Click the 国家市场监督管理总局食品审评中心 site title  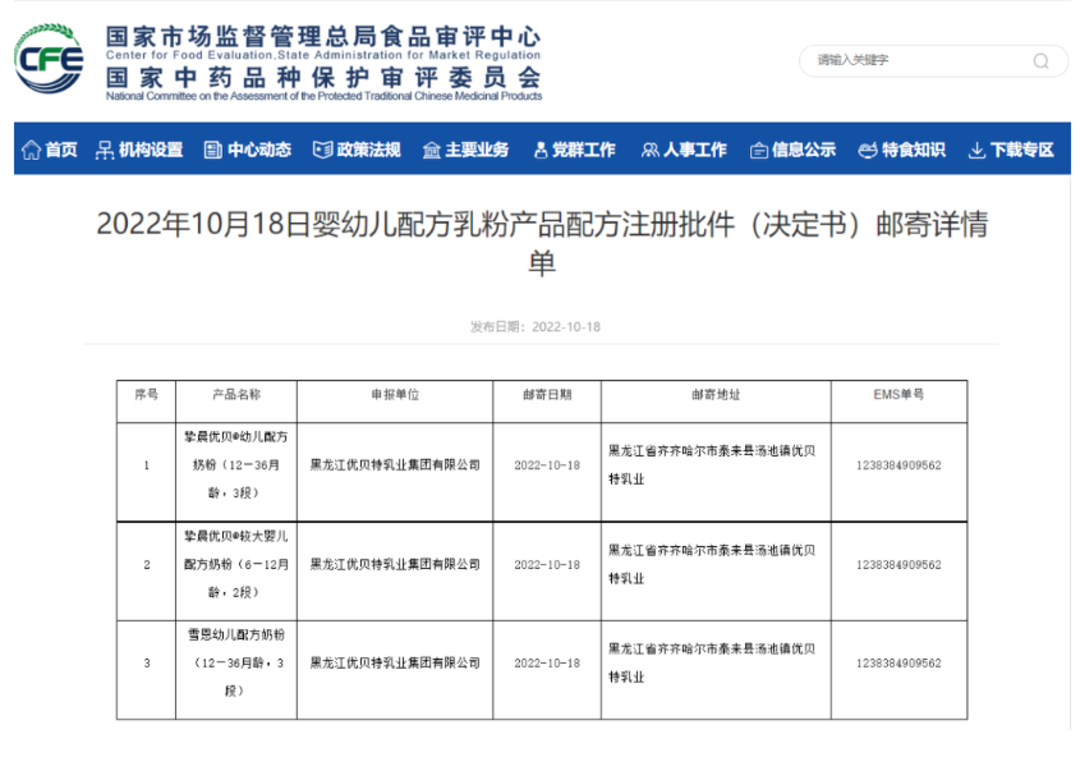[x=323, y=36]
